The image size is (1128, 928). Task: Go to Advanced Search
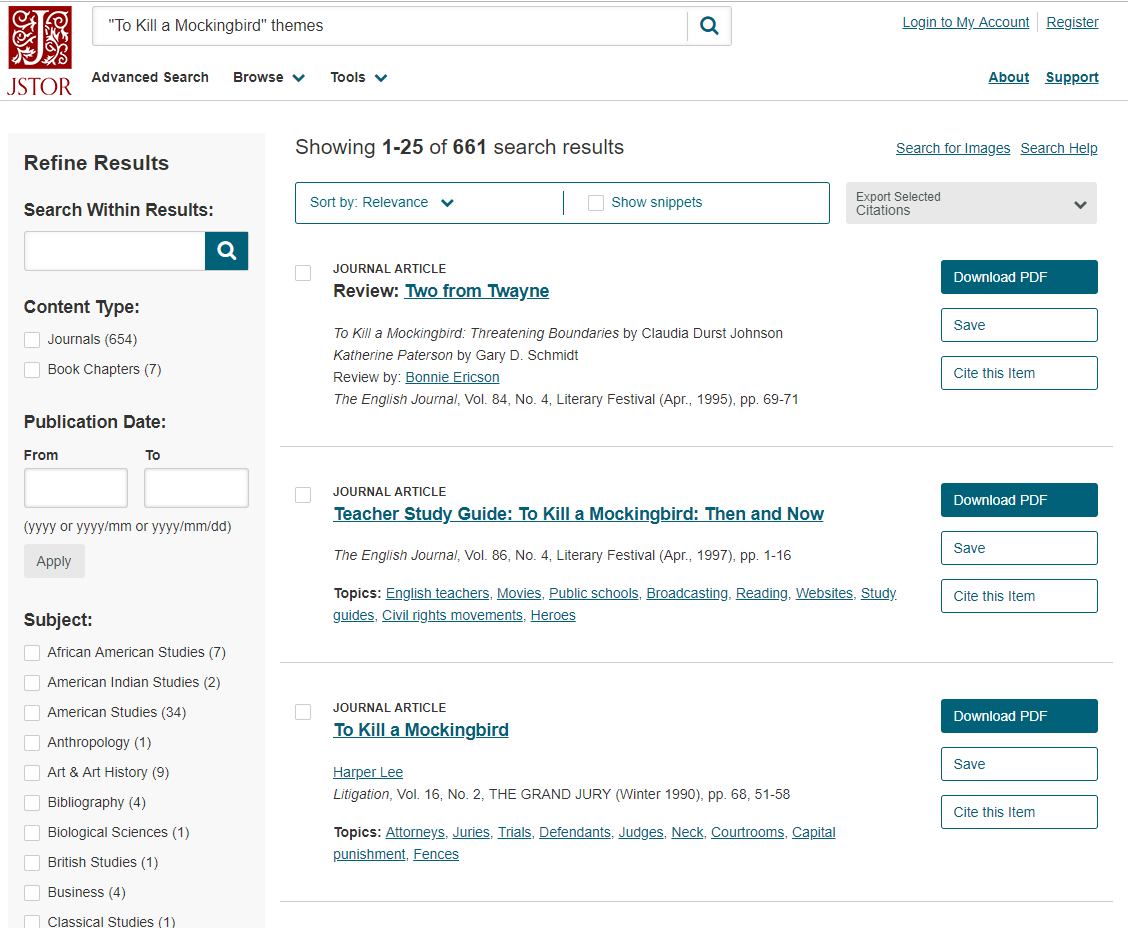pyautogui.click(x=150, y=78)
